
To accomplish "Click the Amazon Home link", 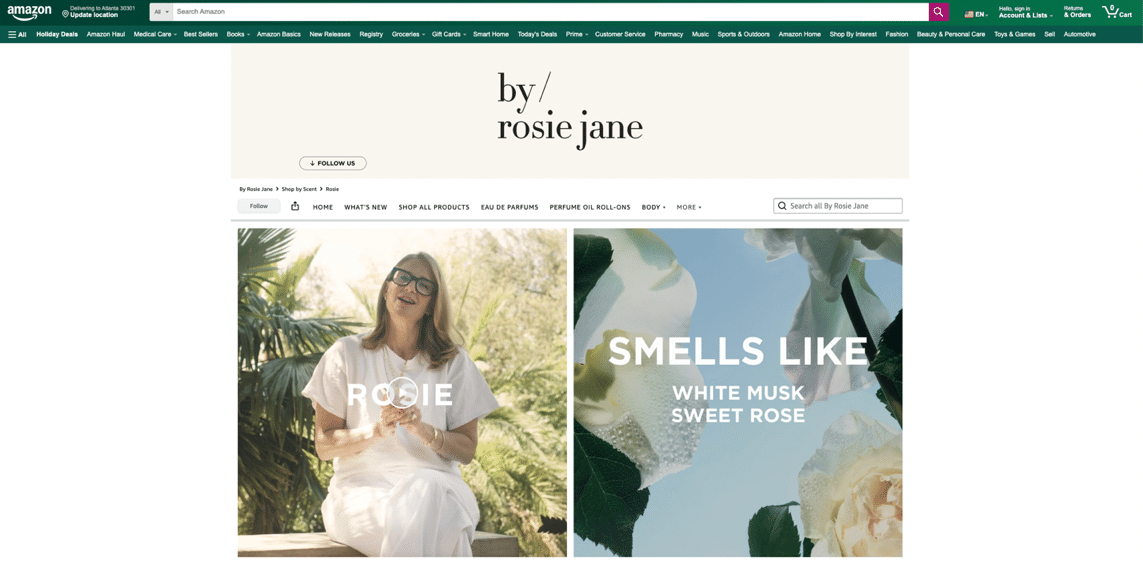I will 800,34.
